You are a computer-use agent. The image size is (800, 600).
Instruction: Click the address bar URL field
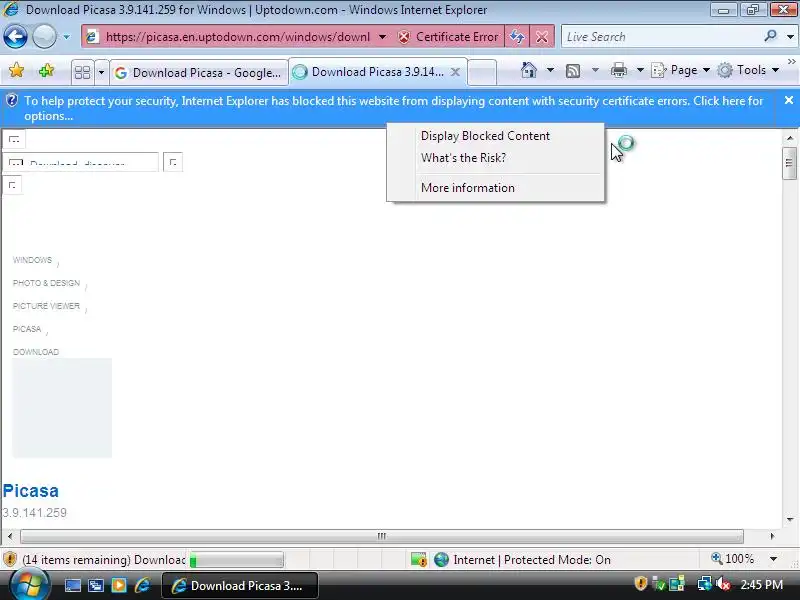pos(237,37)
